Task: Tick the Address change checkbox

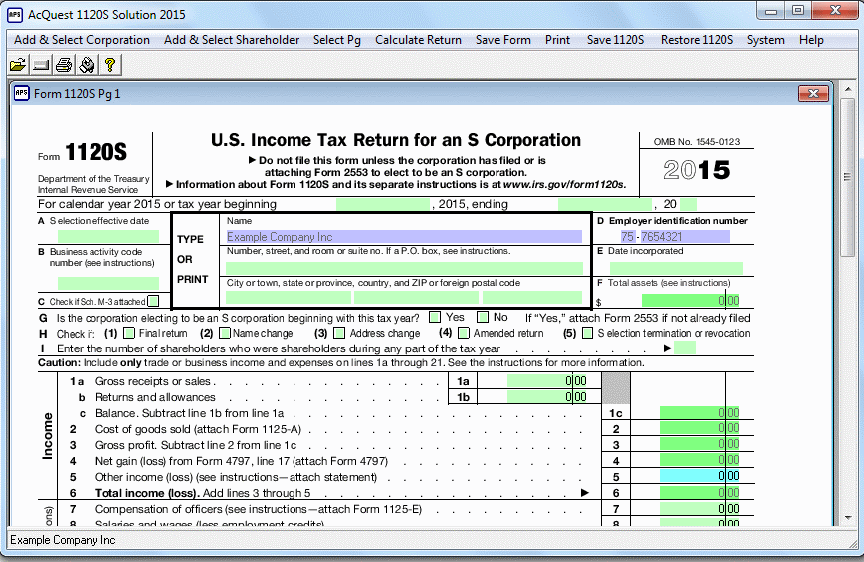Action: pos(339,333)
